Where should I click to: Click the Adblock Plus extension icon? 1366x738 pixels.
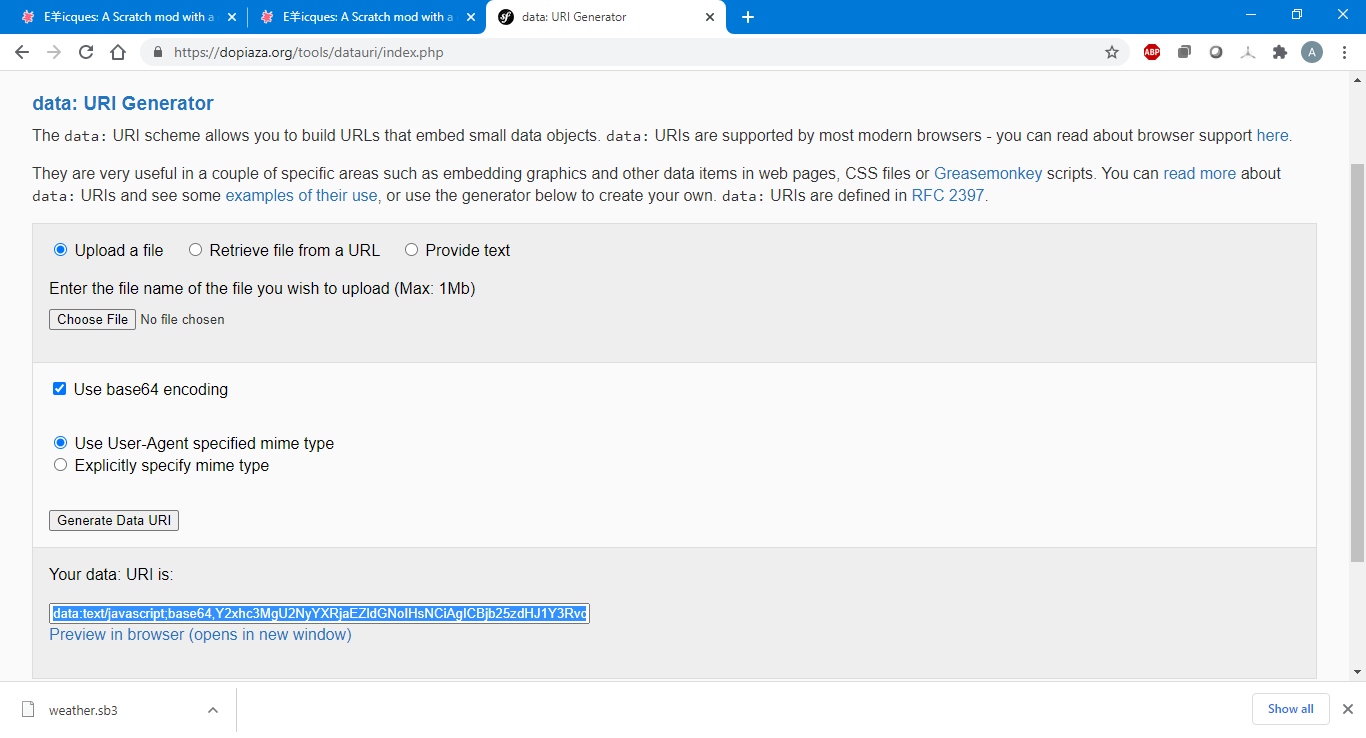click(x=1152, y=53)
